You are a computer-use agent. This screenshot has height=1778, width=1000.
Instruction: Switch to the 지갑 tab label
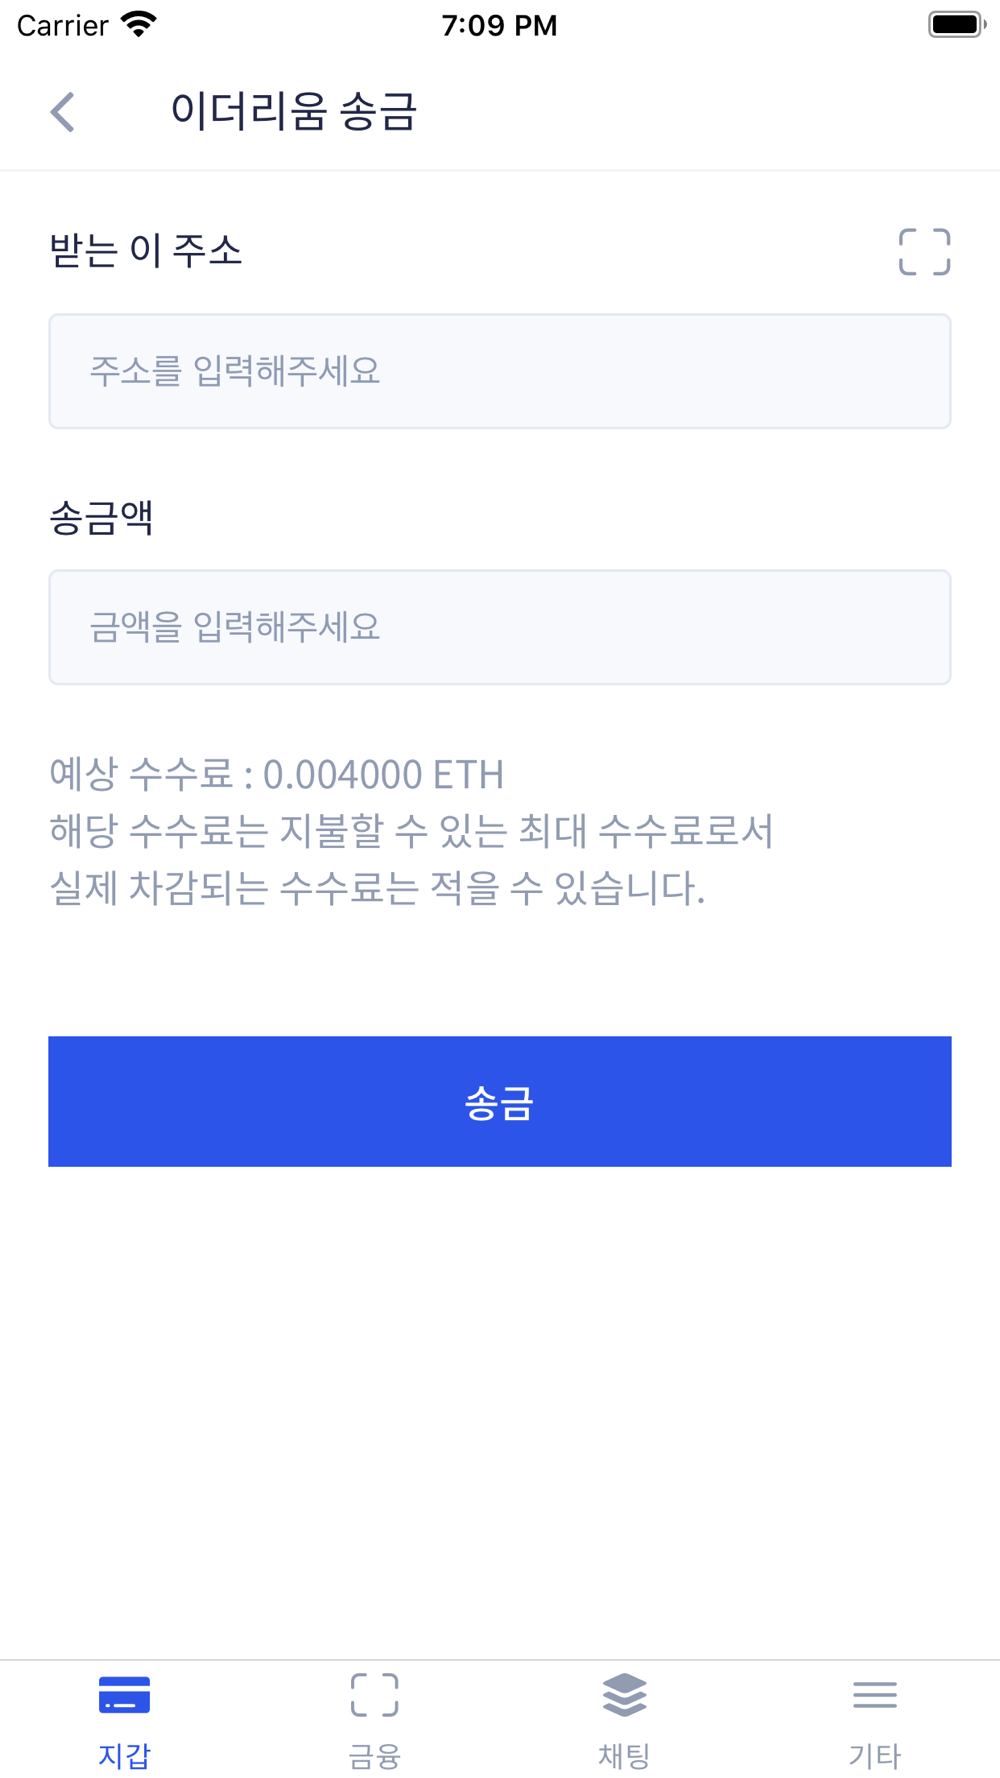(125, 1755)
